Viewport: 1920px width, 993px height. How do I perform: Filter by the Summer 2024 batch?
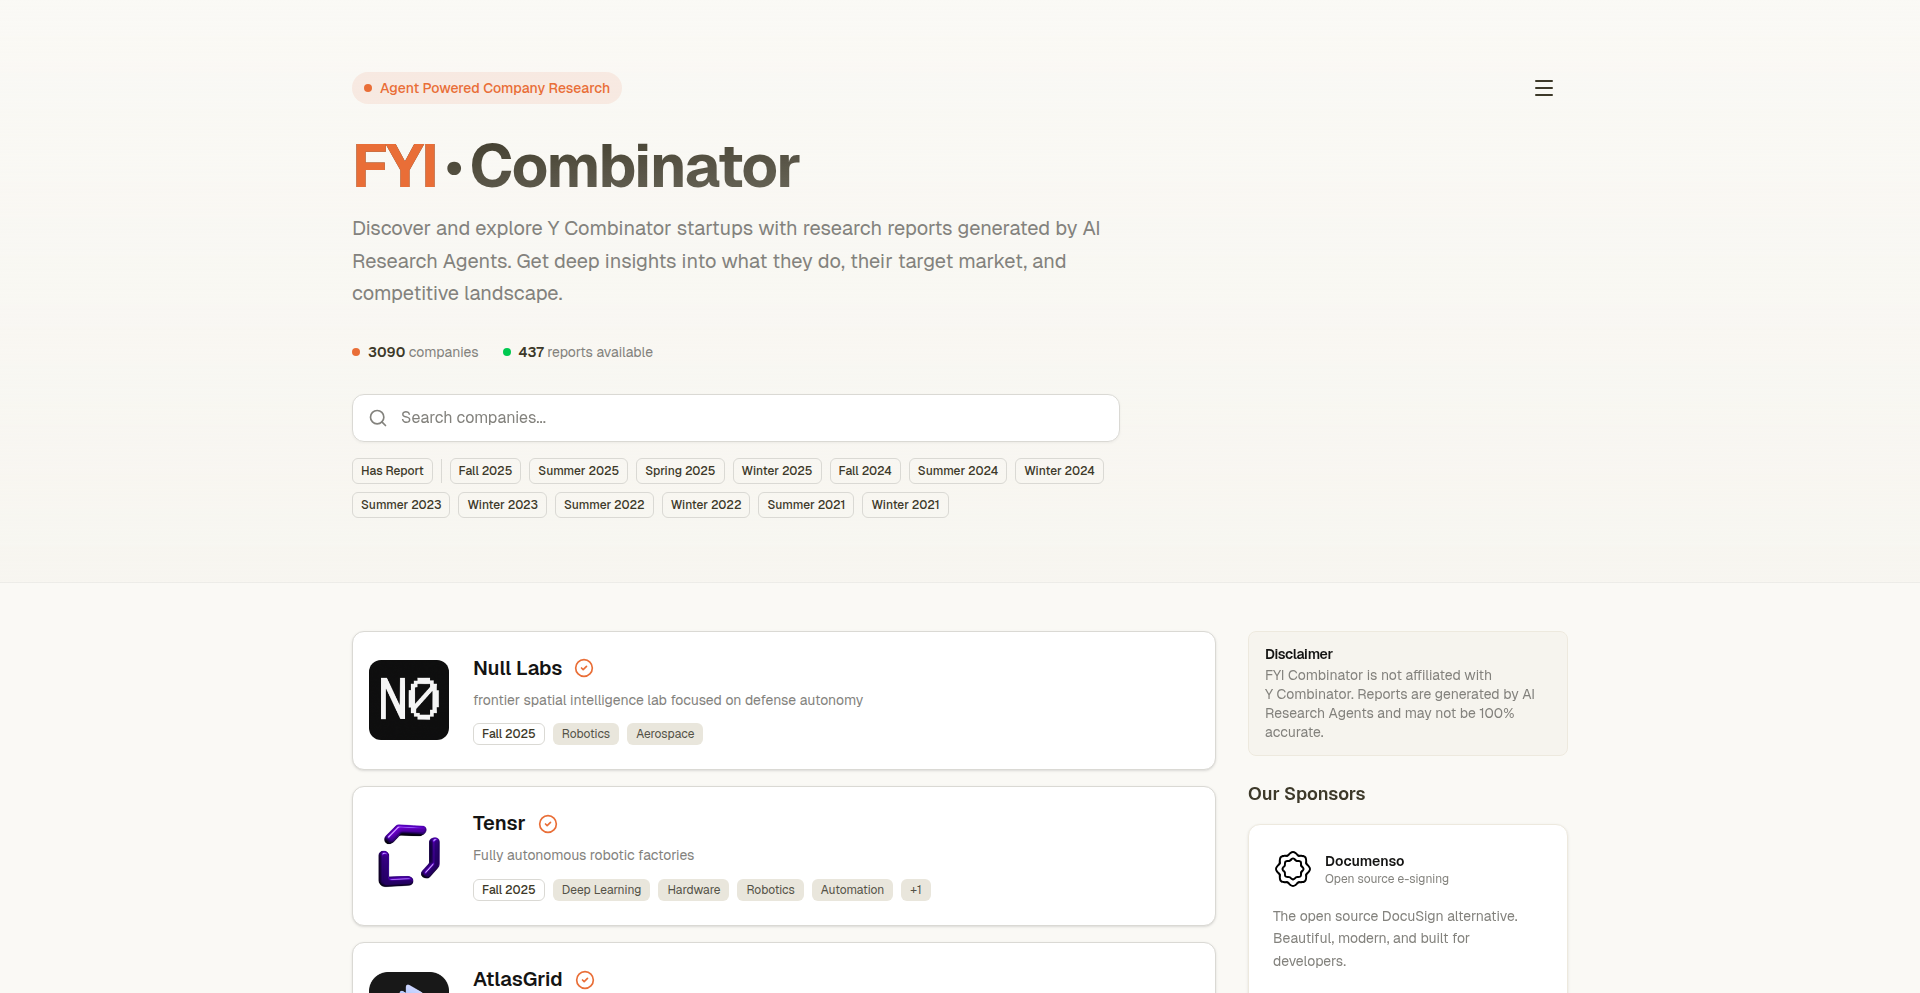pyautogui.click(x=957, y=471)
